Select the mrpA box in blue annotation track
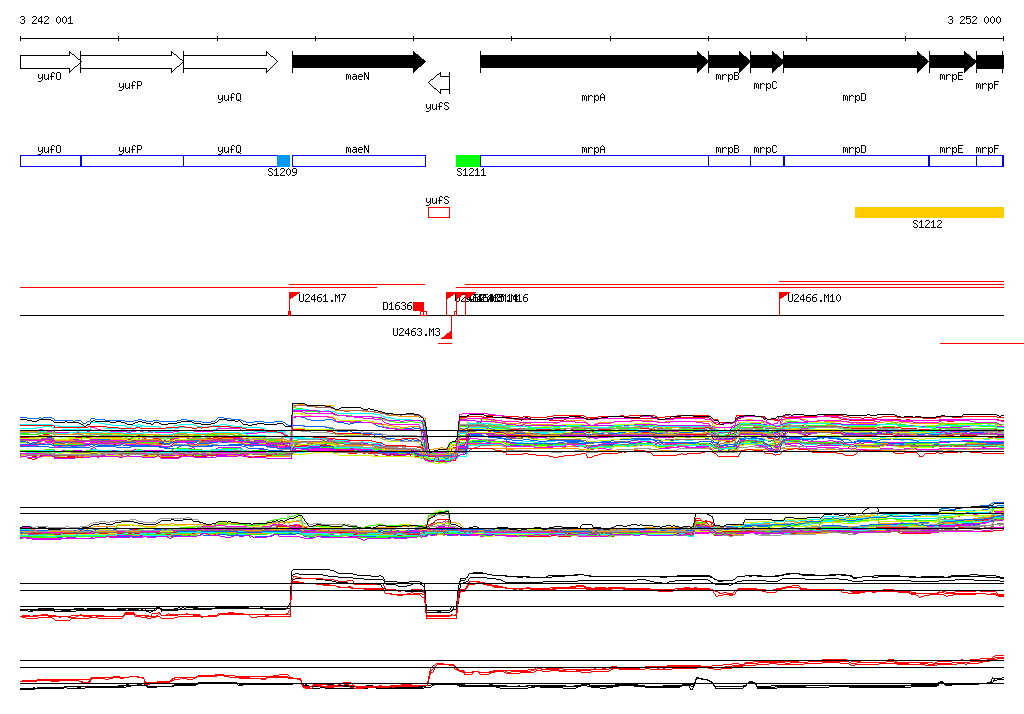 point(593,161)
